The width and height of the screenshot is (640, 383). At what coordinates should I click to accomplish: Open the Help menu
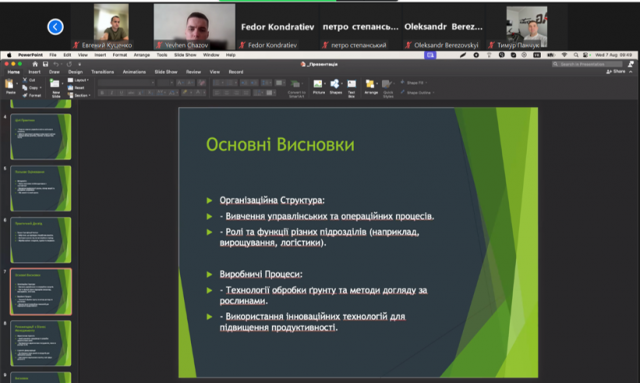click(x=231, y=55)
